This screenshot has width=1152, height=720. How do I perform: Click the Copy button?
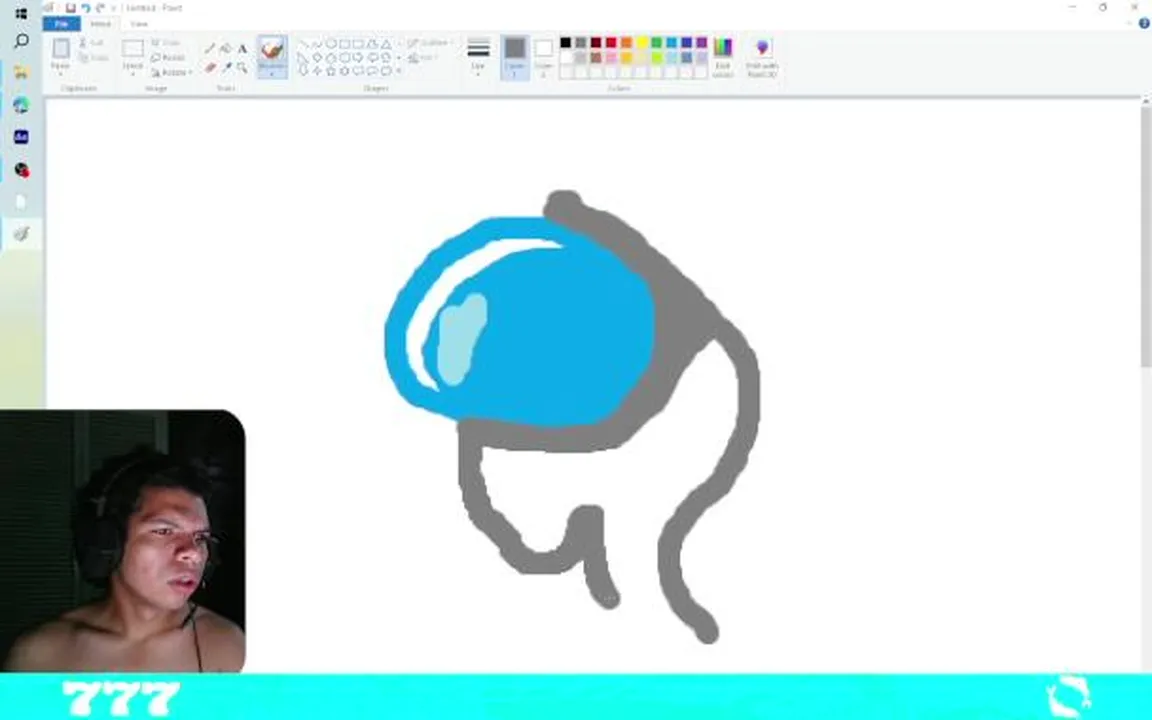[93, 57]
